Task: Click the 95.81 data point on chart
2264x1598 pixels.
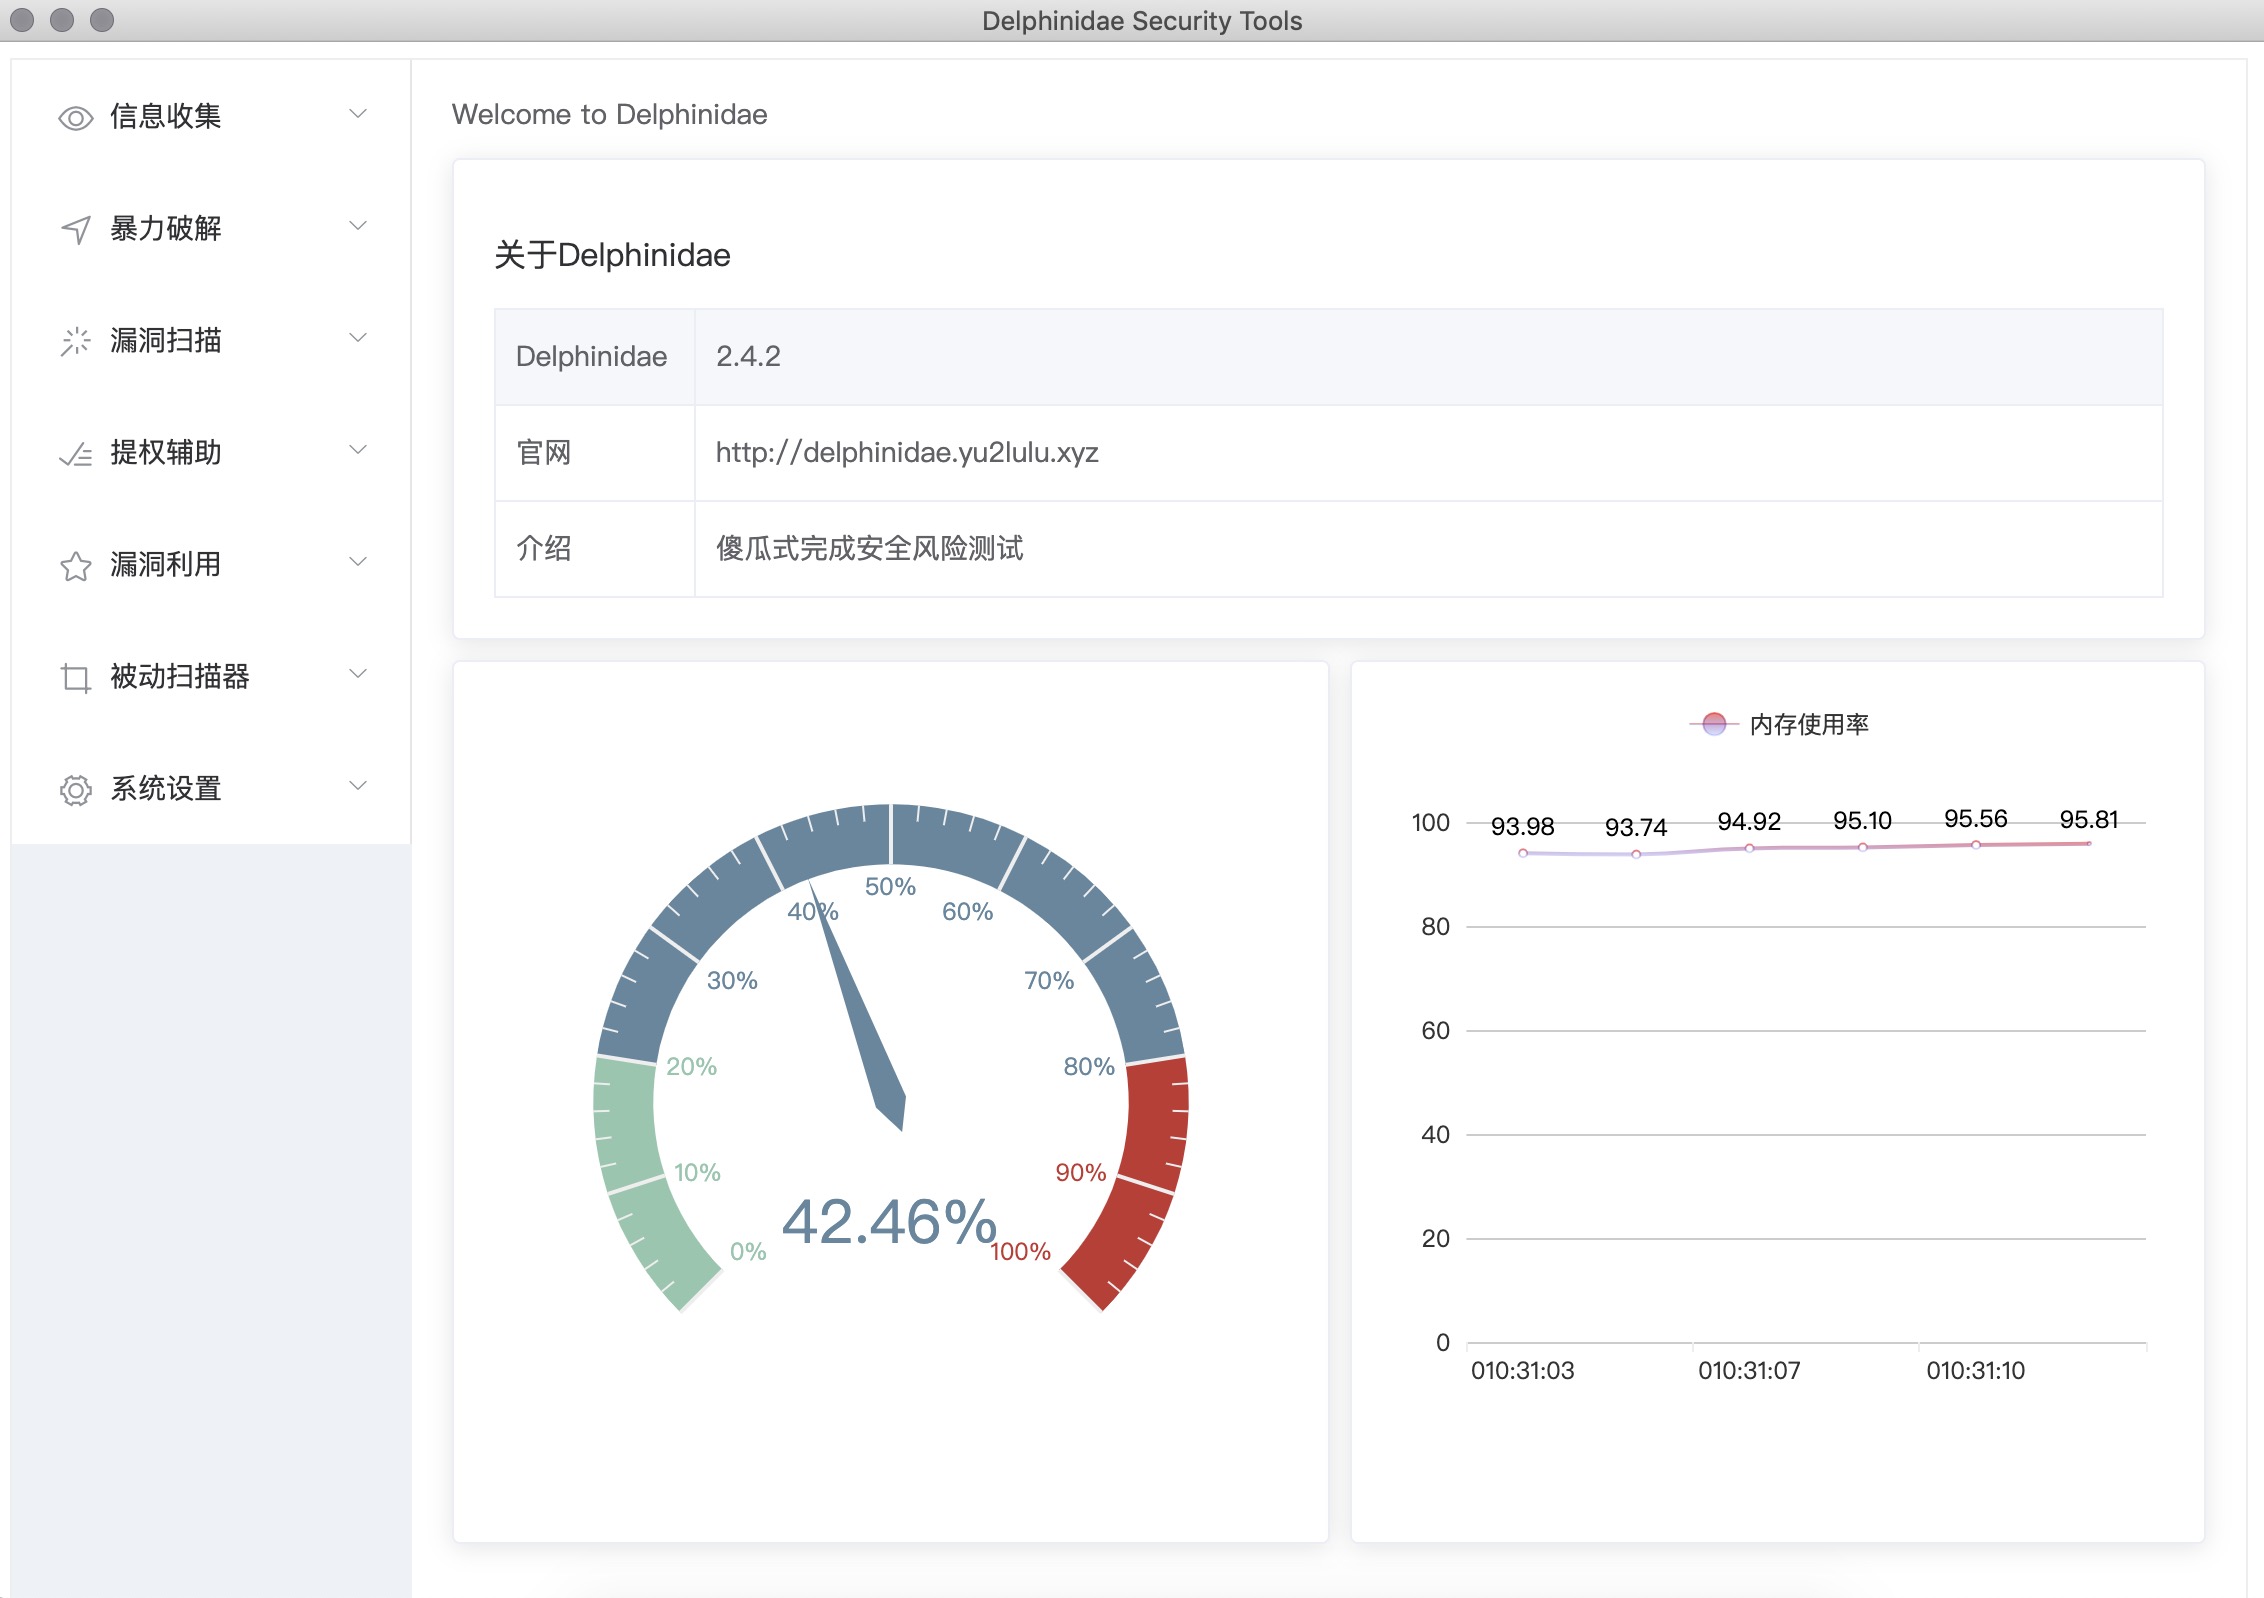Action: point(2088,844)
